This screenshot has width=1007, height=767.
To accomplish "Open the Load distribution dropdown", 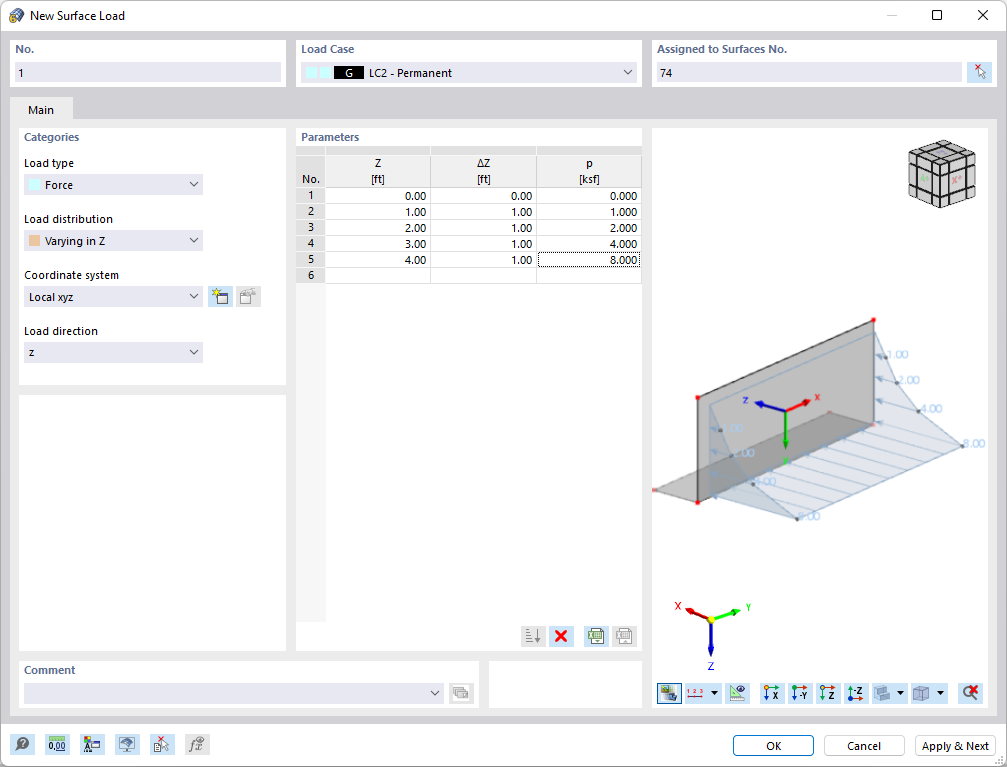I will (x=193, y=240).
